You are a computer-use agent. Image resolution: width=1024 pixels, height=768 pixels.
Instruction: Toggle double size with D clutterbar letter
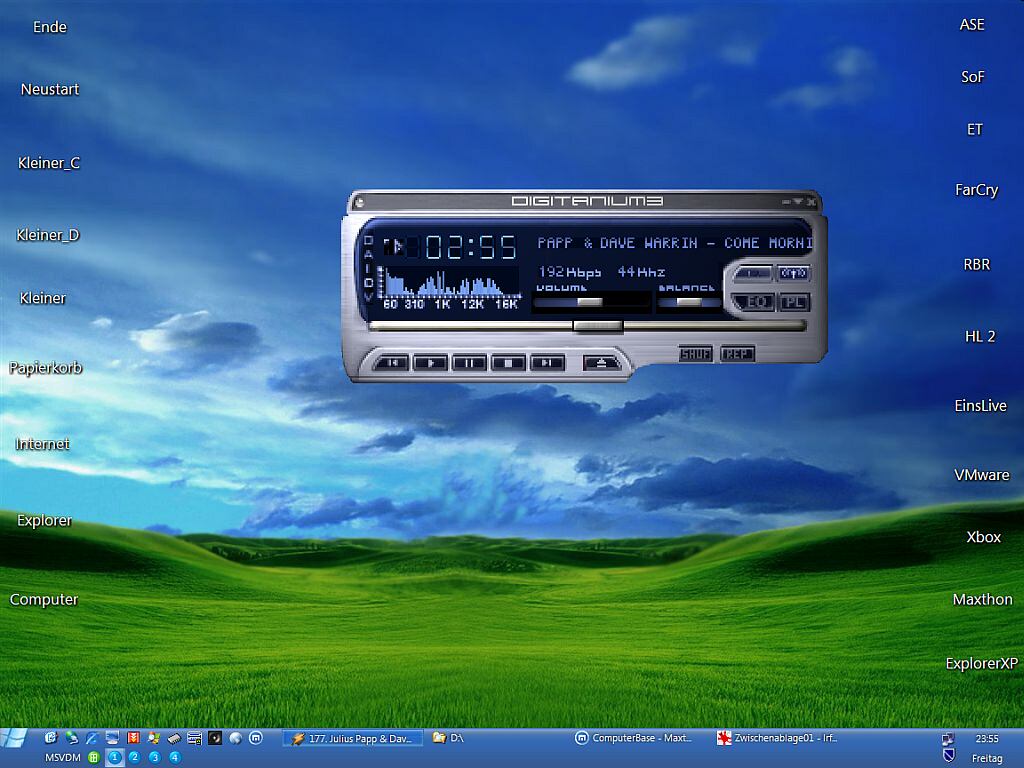click(368, 282)
